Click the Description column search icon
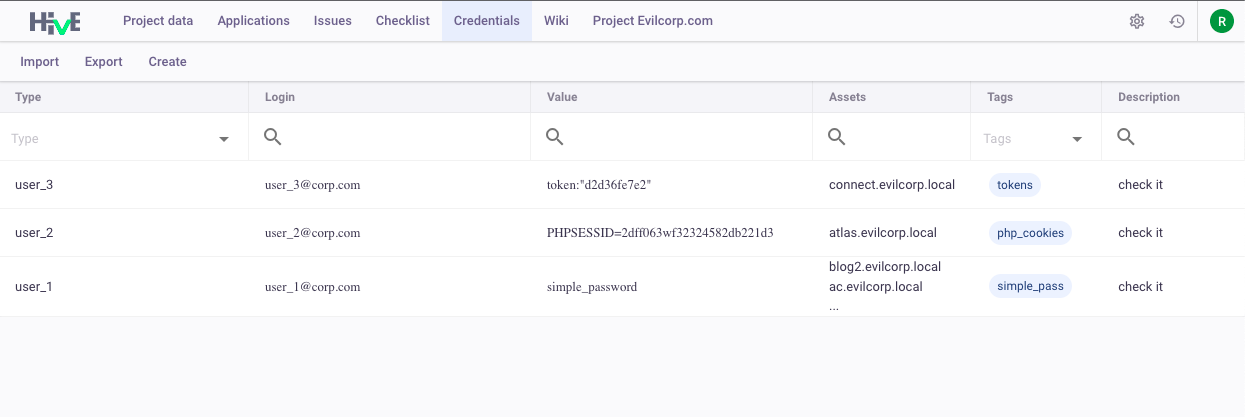Viewport: 1245px width, 417px height. coord(1125,137)
